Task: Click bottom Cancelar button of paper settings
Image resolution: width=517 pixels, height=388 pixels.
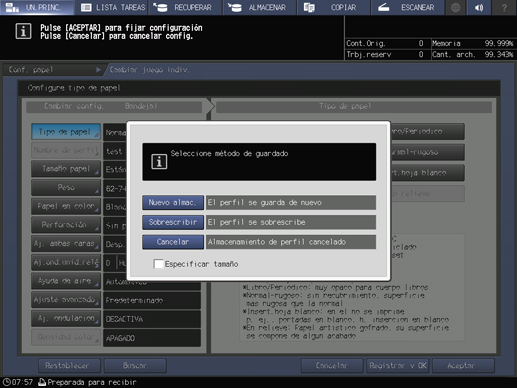Action: click(x=332, y=366)
